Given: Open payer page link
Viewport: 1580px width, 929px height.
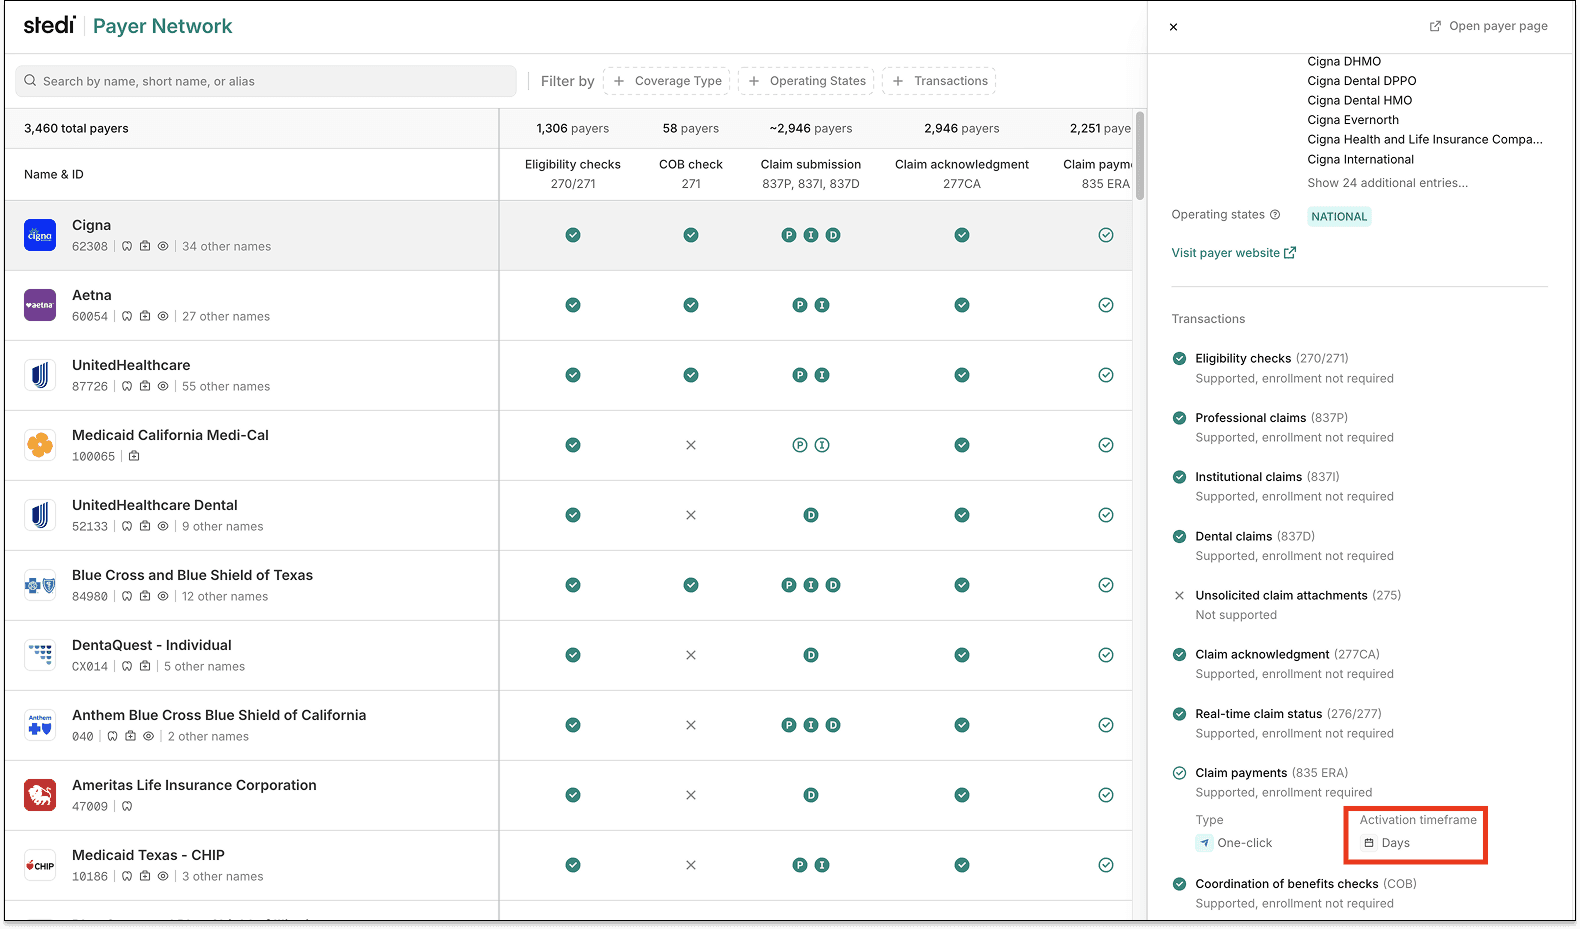Looking at the screenshot, I should pyautogui.click(x=1488, y=26).
